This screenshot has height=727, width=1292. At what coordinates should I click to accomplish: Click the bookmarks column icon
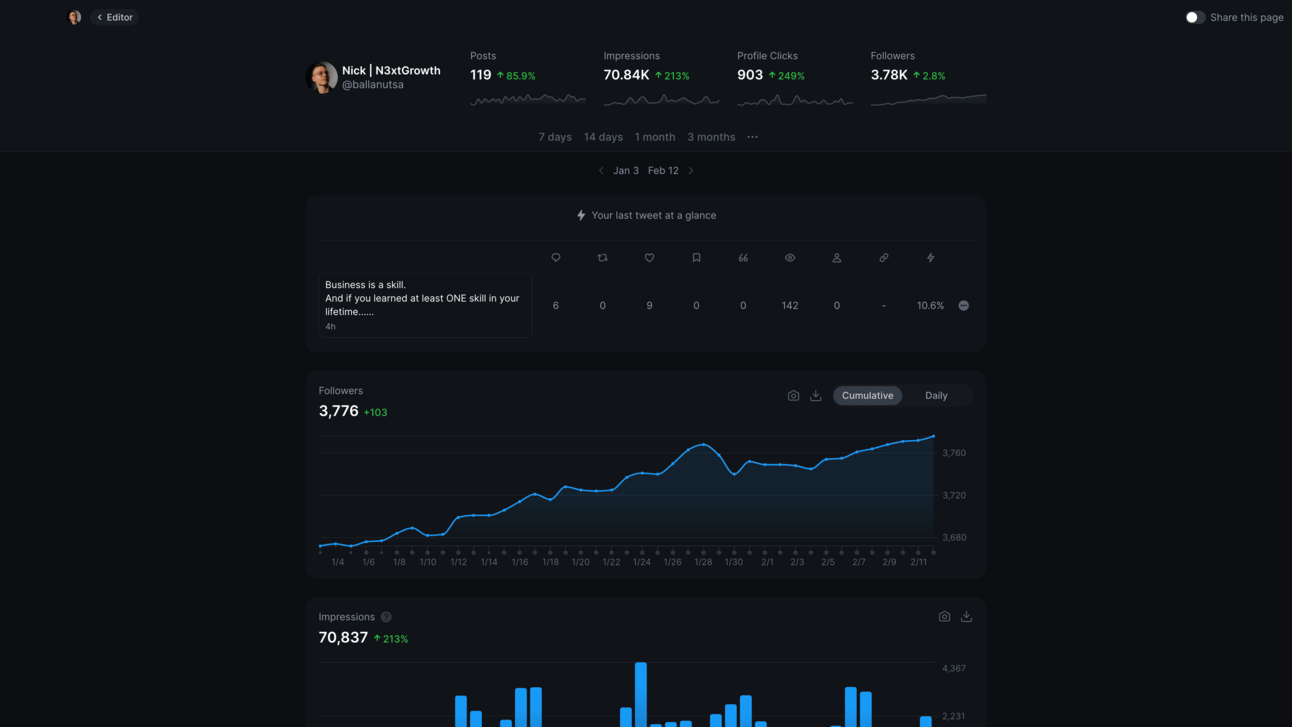pyautogui.click(x=696, y=258)
